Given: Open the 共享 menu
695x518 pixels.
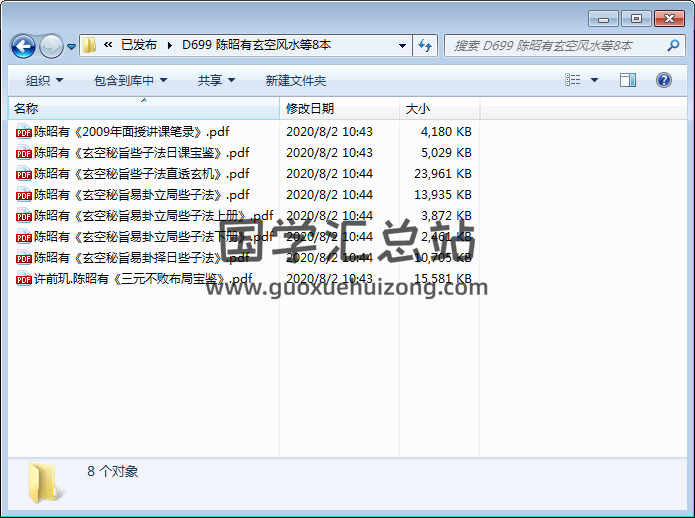Looking at the screenshot, I should point(216,80).
